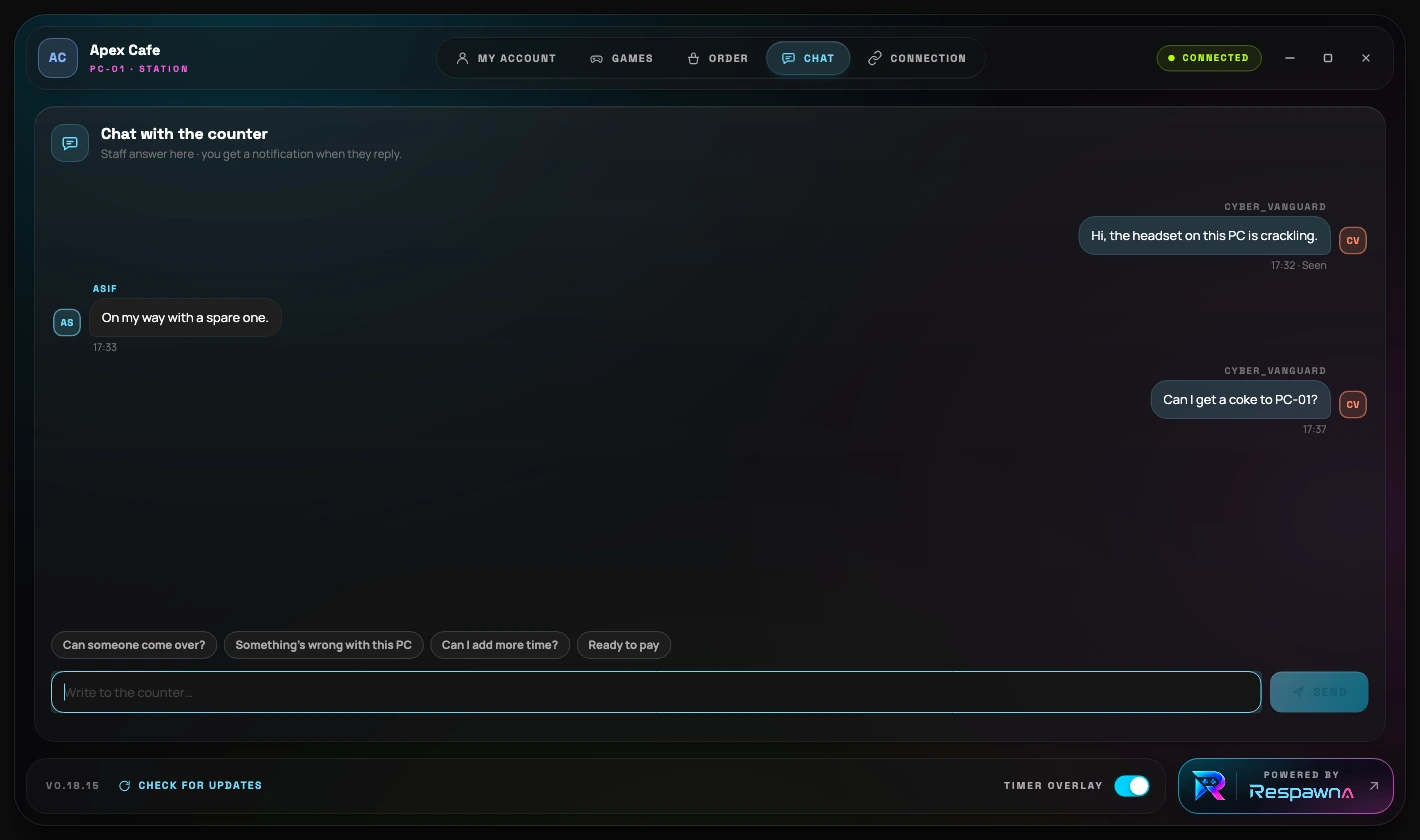The image size is (1420, 840).
Task: Click the "PC-01 · STATION" label
Action: point(139,69)
